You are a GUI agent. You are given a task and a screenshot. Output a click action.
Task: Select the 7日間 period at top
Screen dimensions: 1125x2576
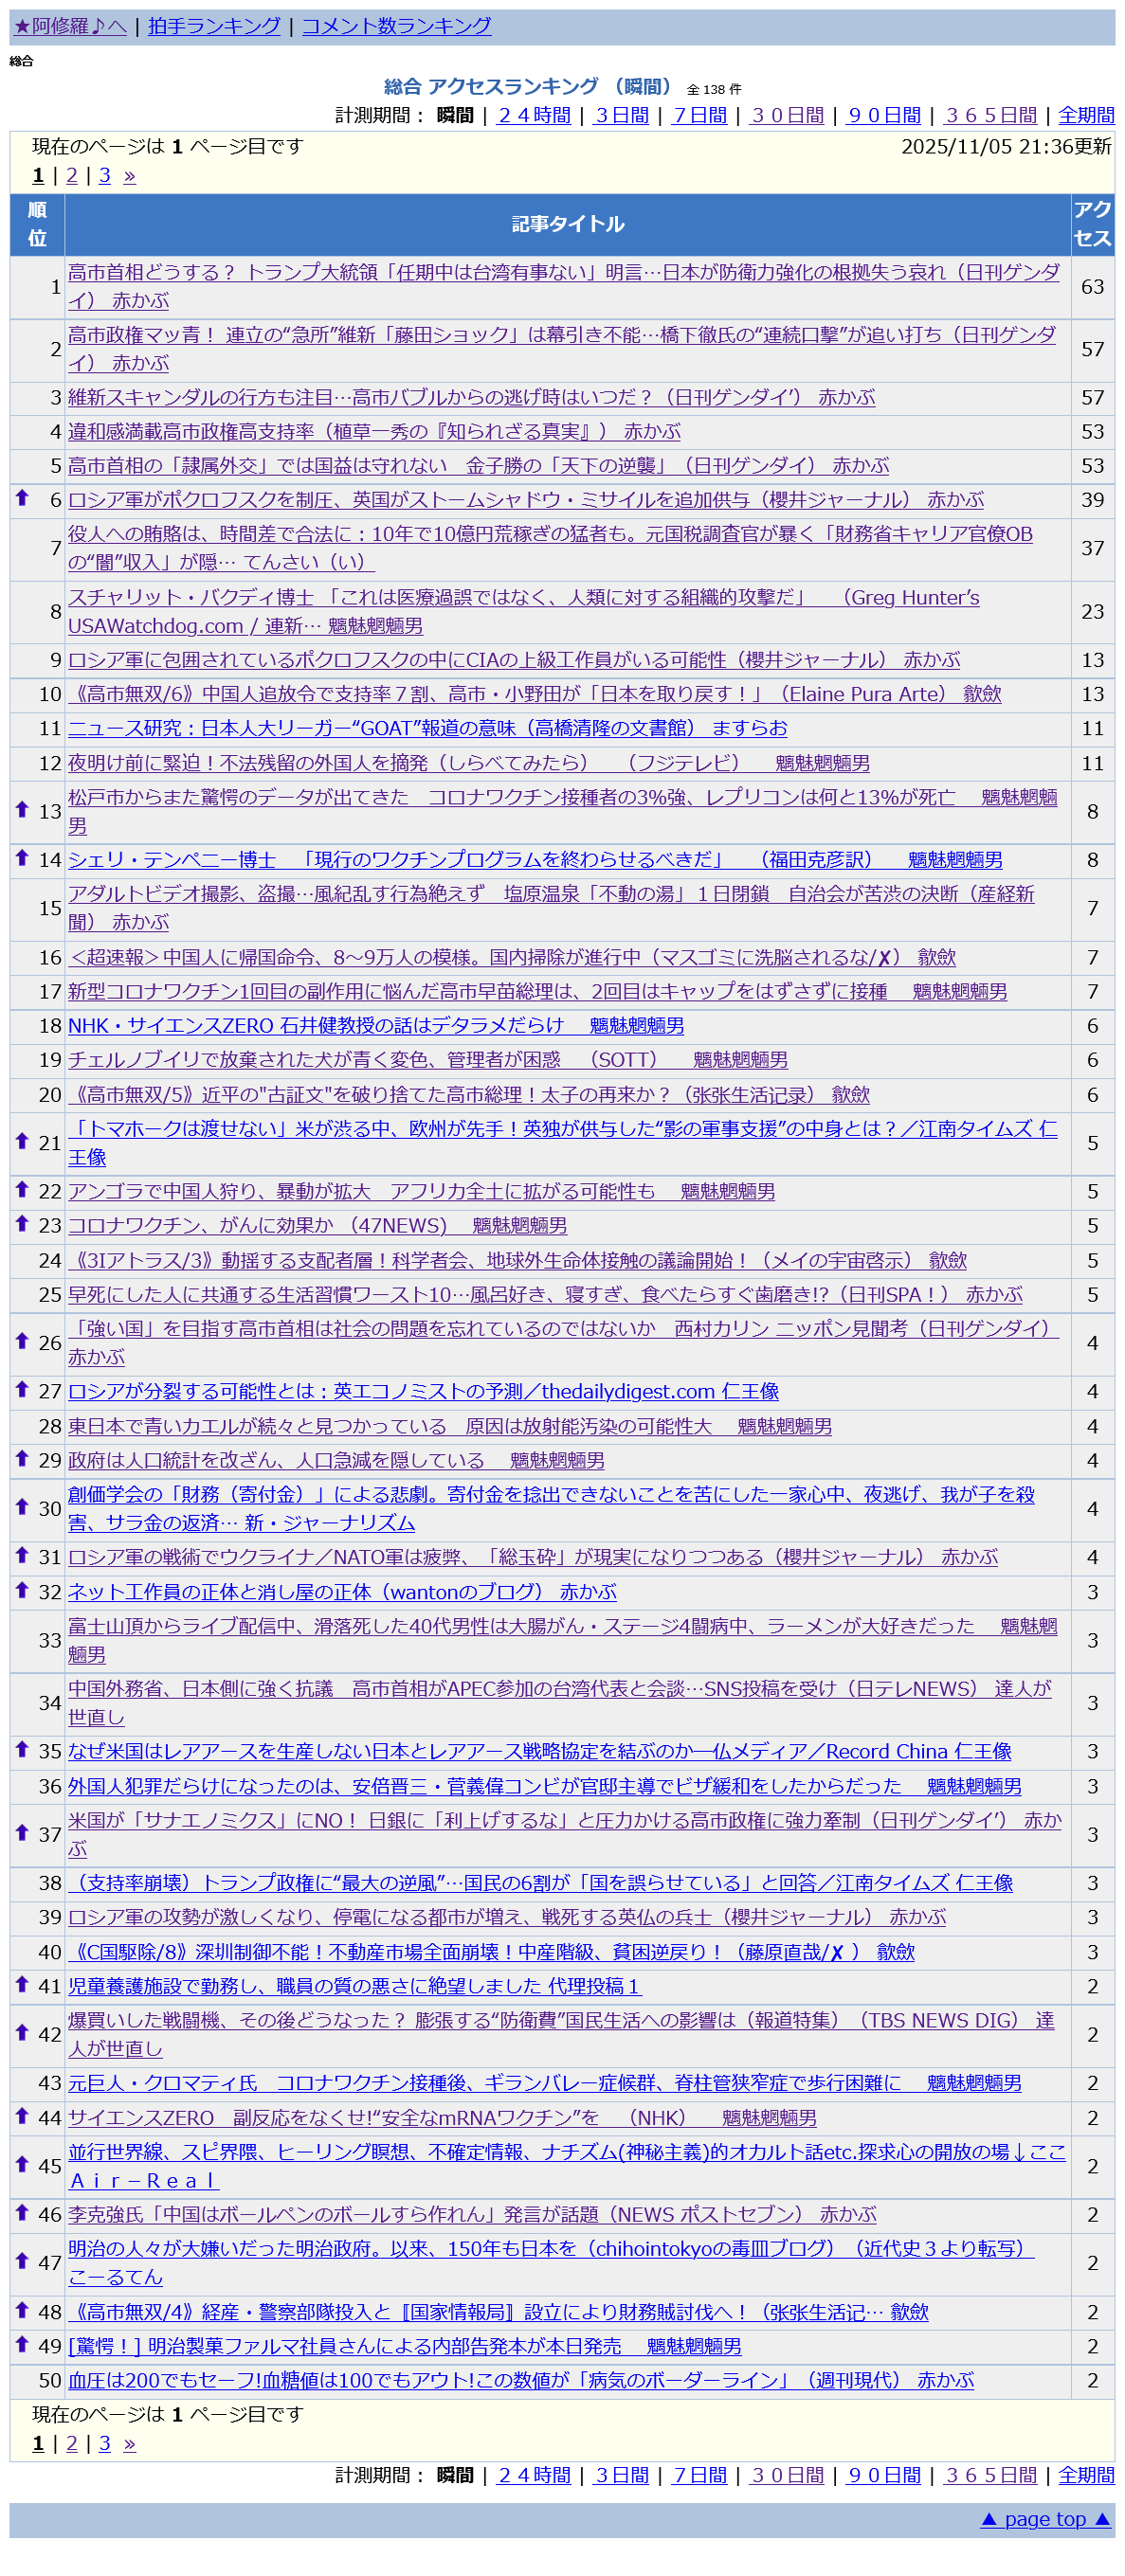(x=700, y=115)
